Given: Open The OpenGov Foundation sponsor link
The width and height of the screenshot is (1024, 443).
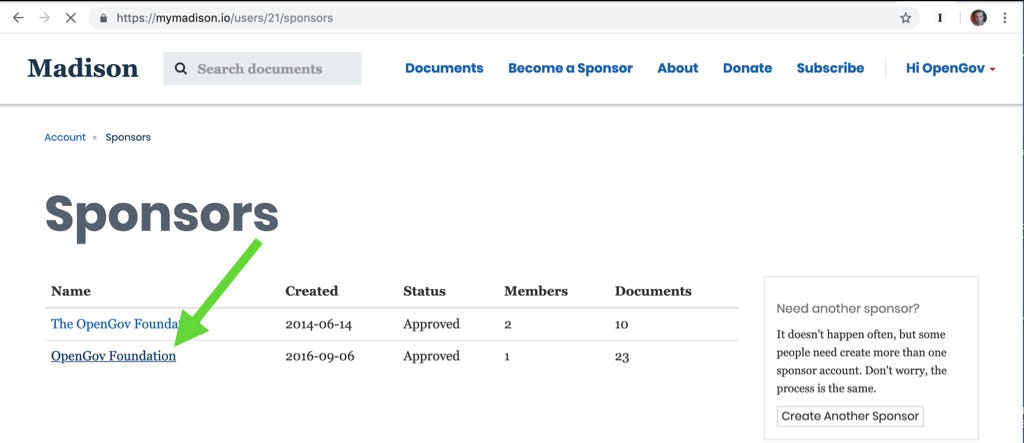Looking at the screenshot, I should tap(115, 324).
